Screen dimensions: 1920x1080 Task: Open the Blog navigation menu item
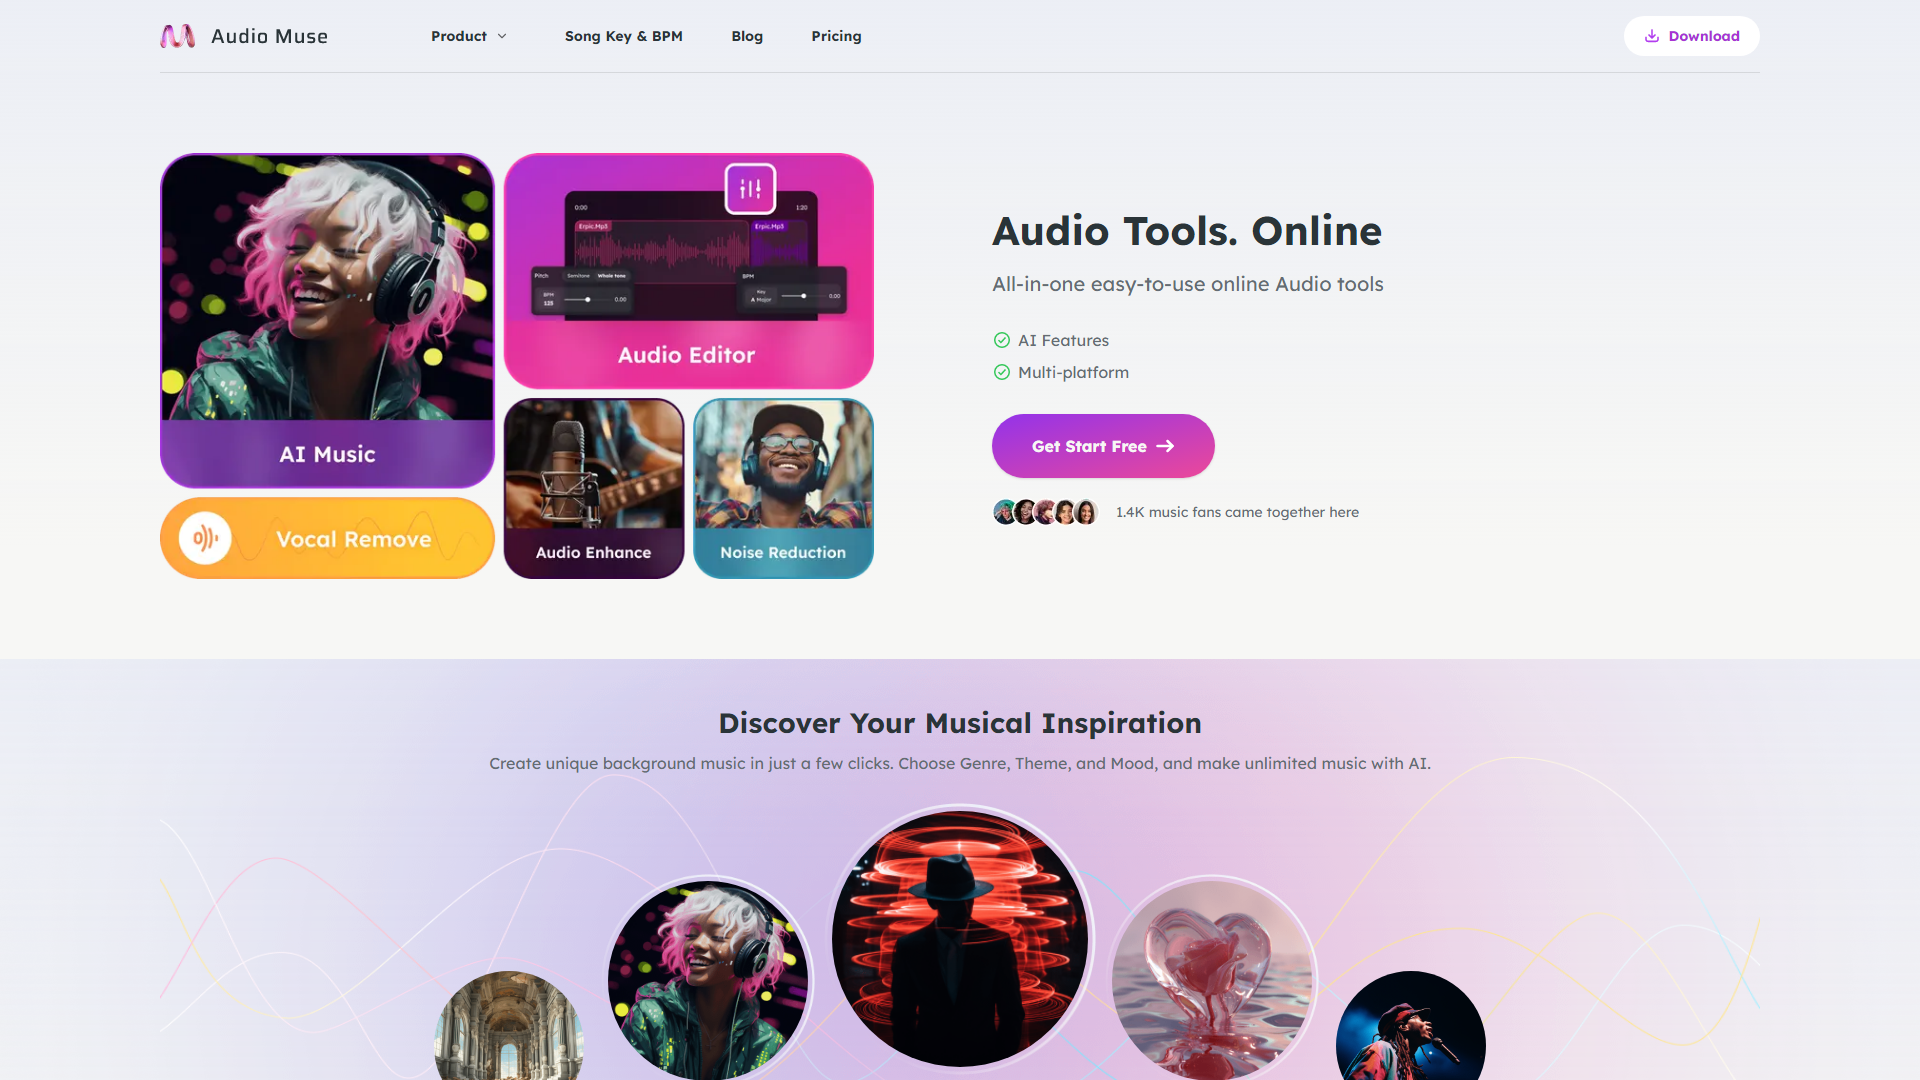(746, 36)
